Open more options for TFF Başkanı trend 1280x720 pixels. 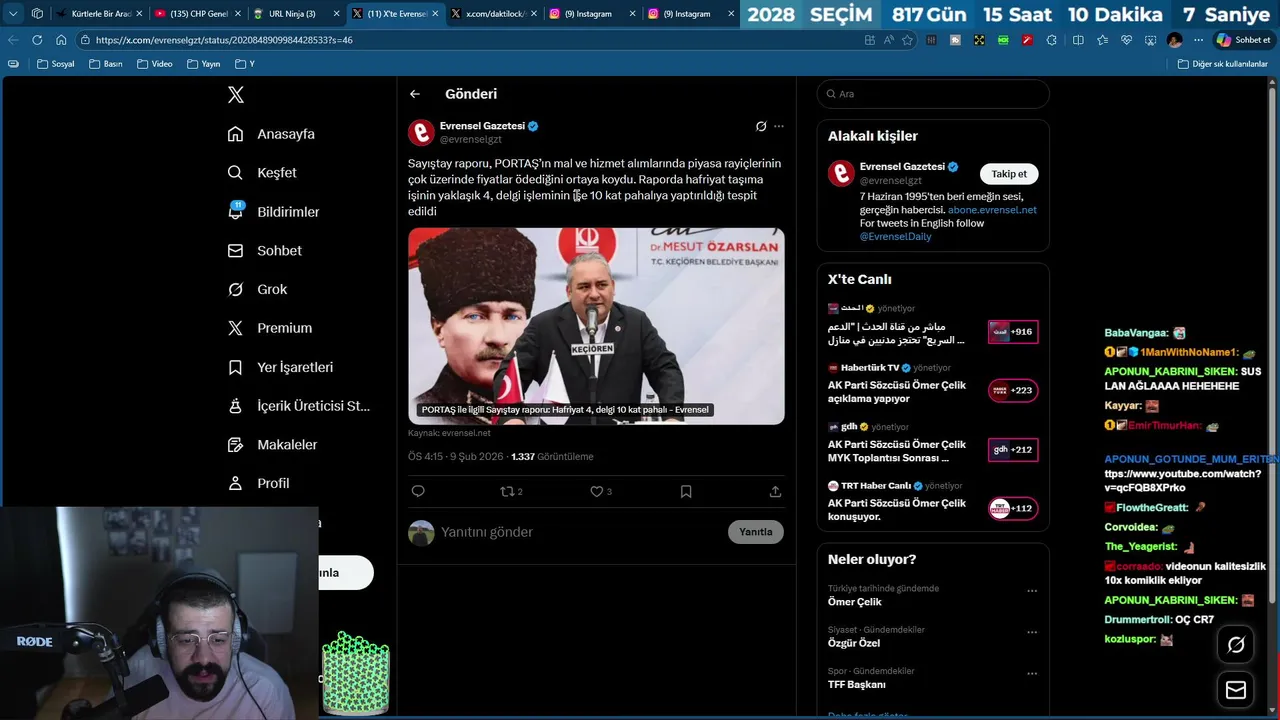[x=1032, y=673]
